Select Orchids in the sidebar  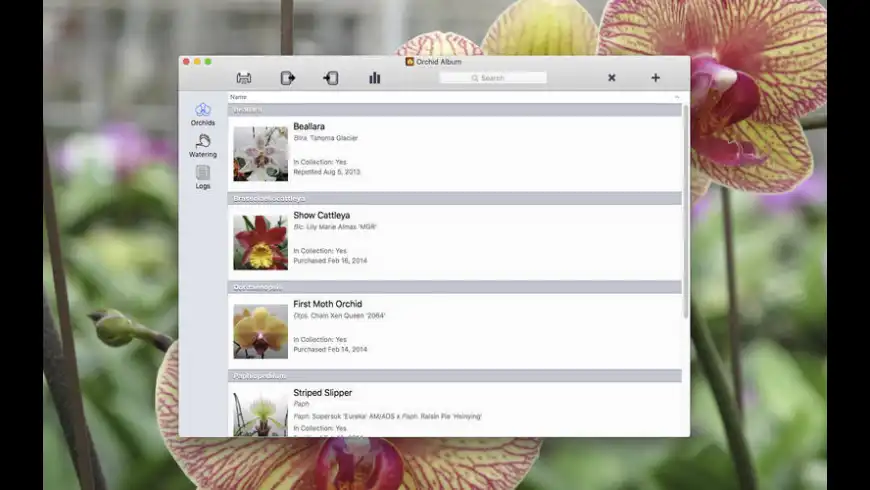[x=203, y=114]
